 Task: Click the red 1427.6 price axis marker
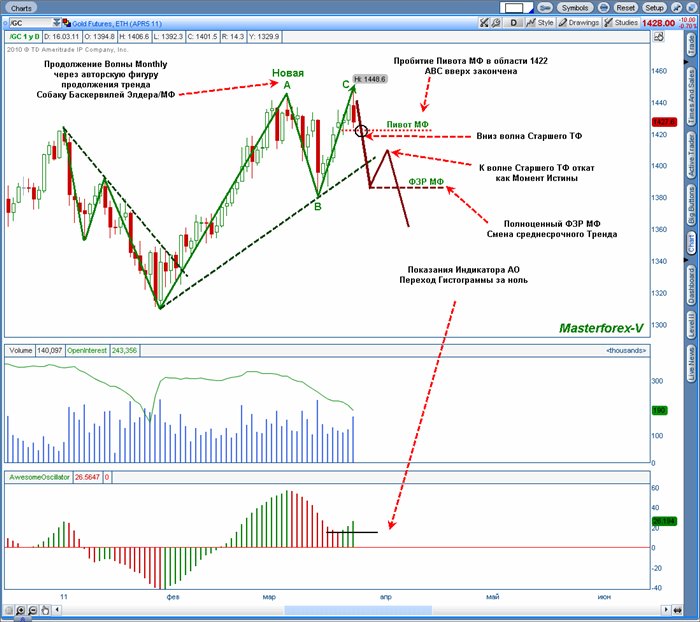point(664,122)
